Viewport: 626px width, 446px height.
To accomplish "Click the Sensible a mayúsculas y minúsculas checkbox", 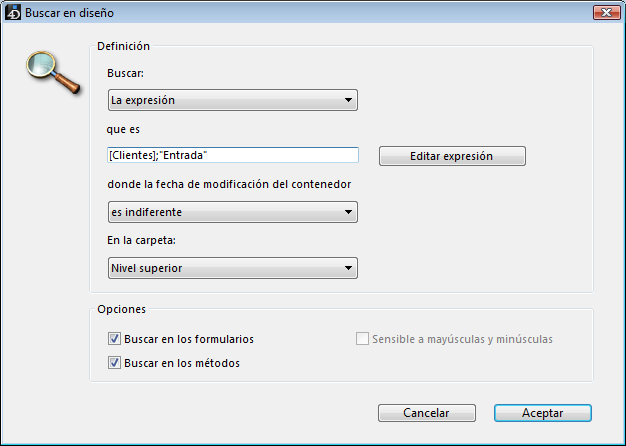I will [363, 339].
